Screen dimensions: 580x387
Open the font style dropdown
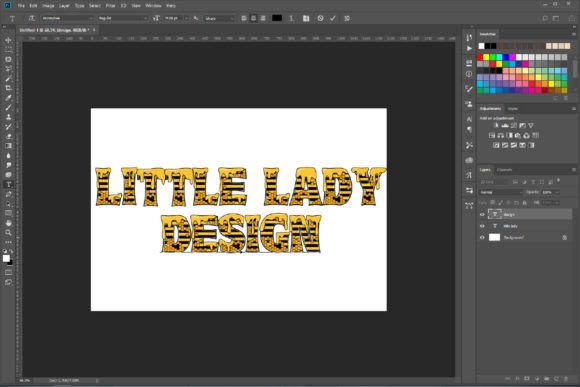point(122,18)
